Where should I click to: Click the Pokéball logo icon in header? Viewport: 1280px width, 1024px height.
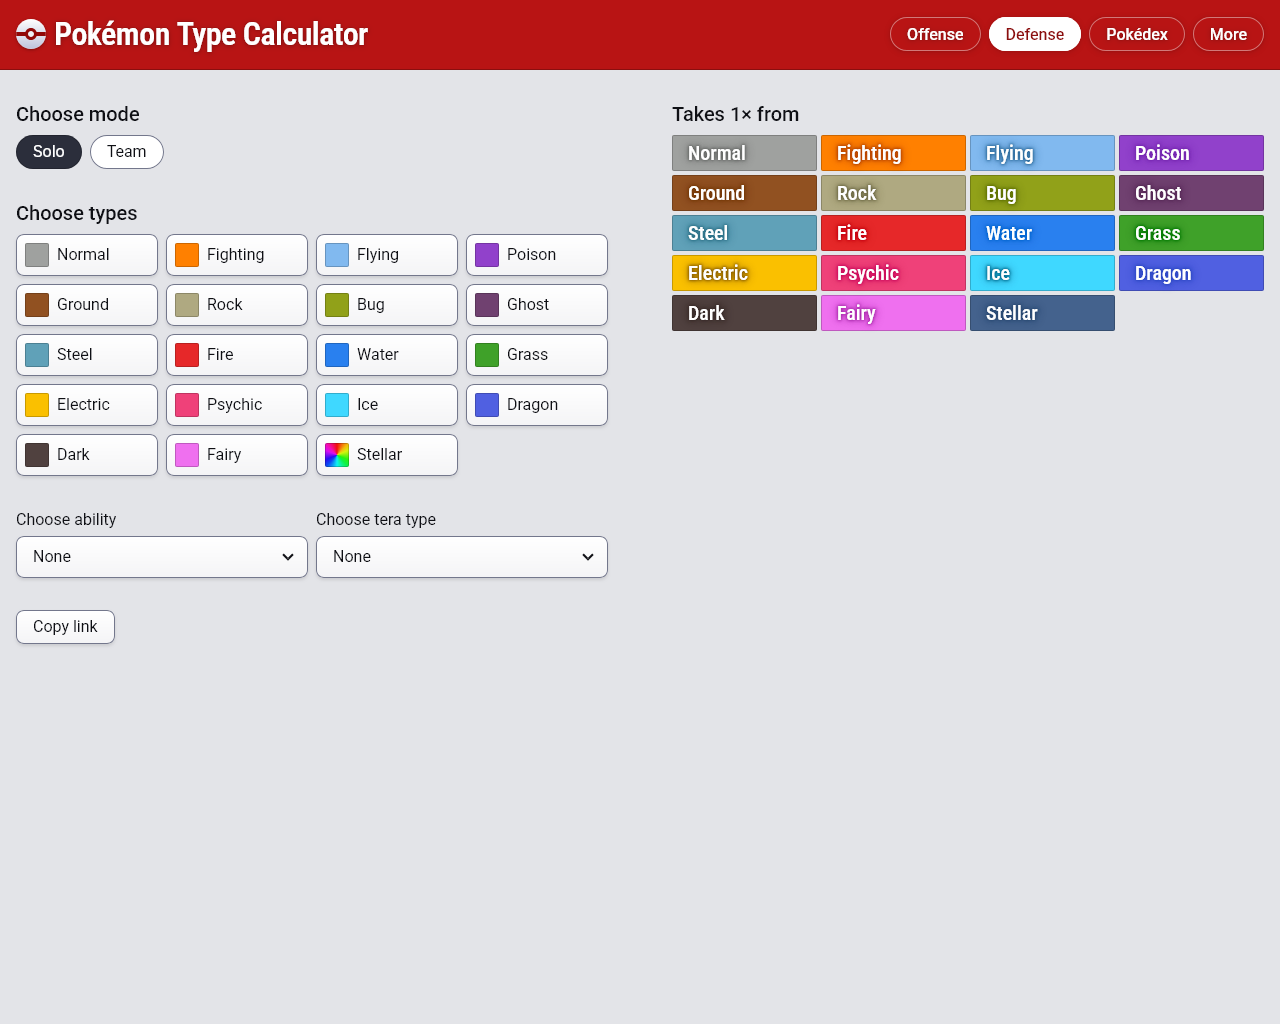click(x=31, y=34)
